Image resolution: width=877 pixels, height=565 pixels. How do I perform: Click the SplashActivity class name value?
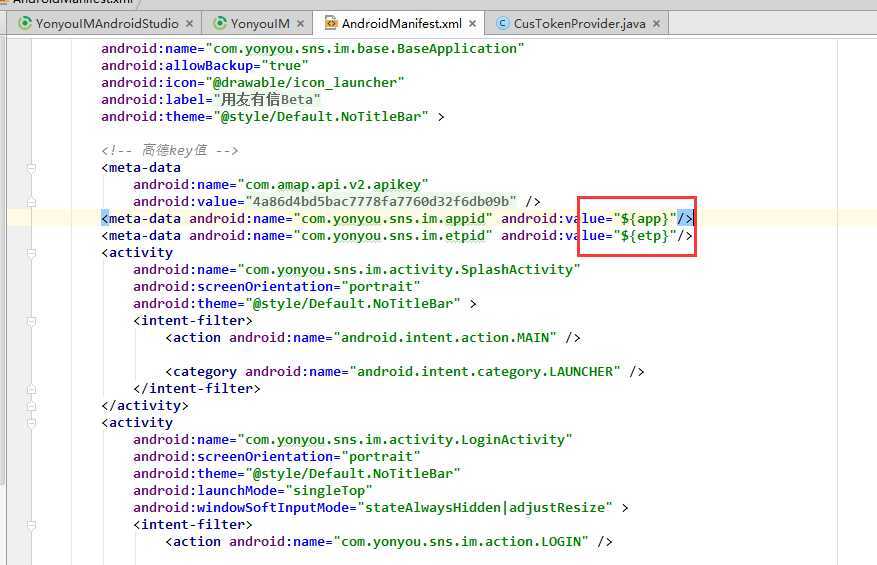click(x=409, y=270)
